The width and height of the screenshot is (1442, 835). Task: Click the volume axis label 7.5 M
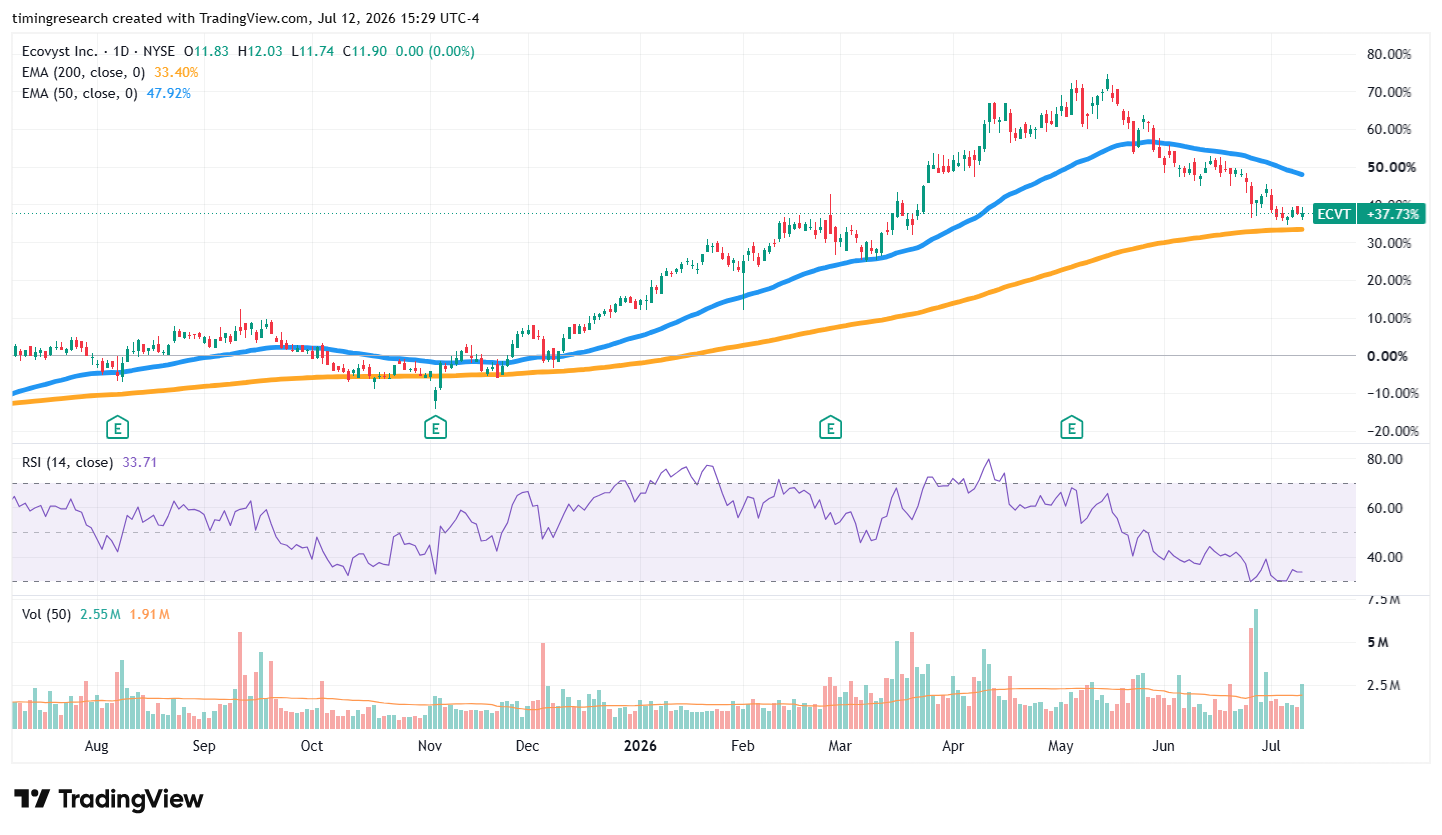(1385, 600)
